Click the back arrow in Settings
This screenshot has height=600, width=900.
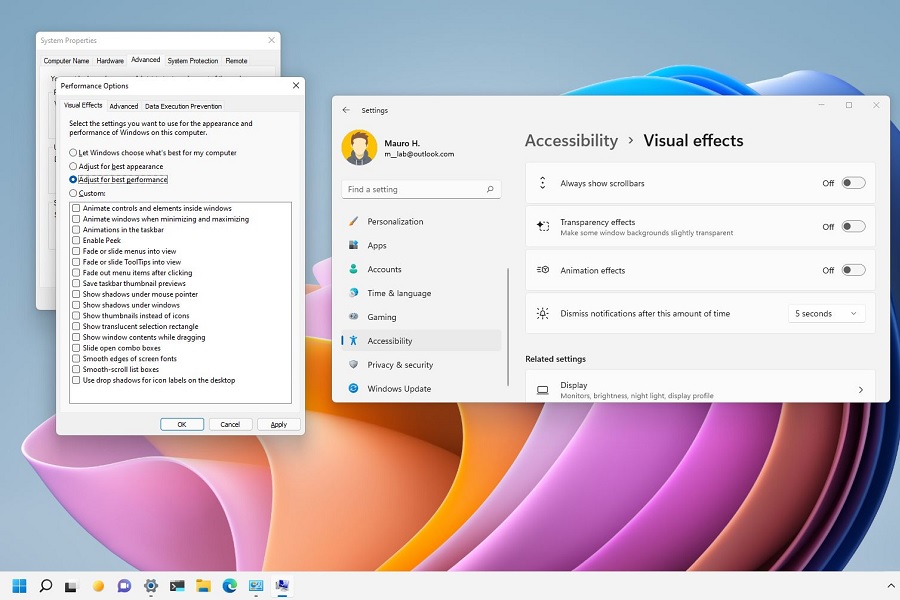point(346,110)
